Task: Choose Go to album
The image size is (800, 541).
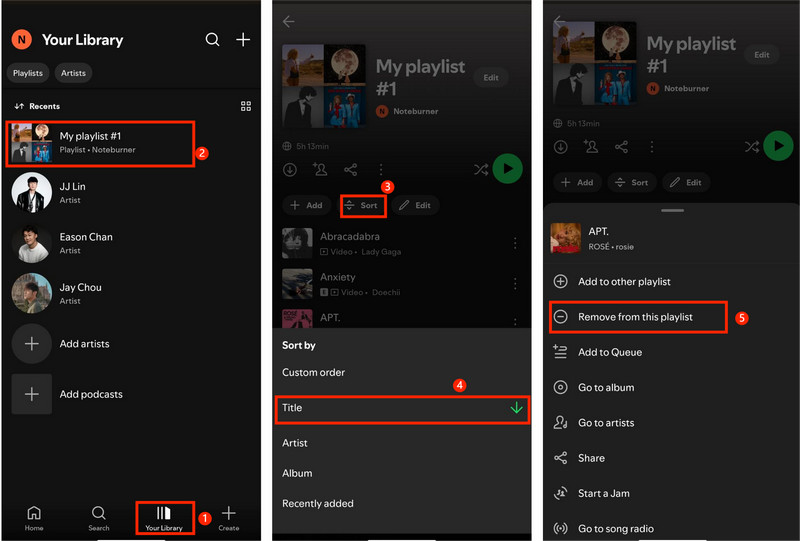Action: pos(671,387)
